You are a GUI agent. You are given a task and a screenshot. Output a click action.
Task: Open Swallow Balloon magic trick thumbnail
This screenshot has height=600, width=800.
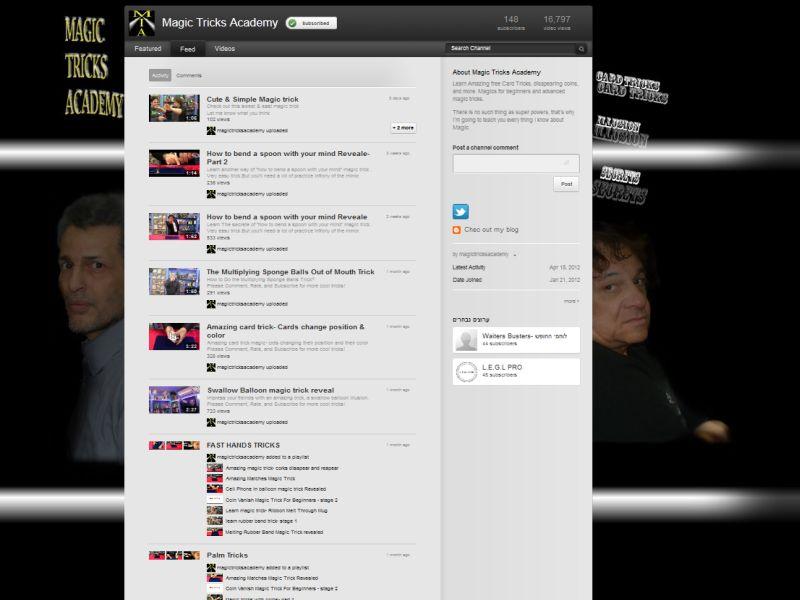point(174,400)
